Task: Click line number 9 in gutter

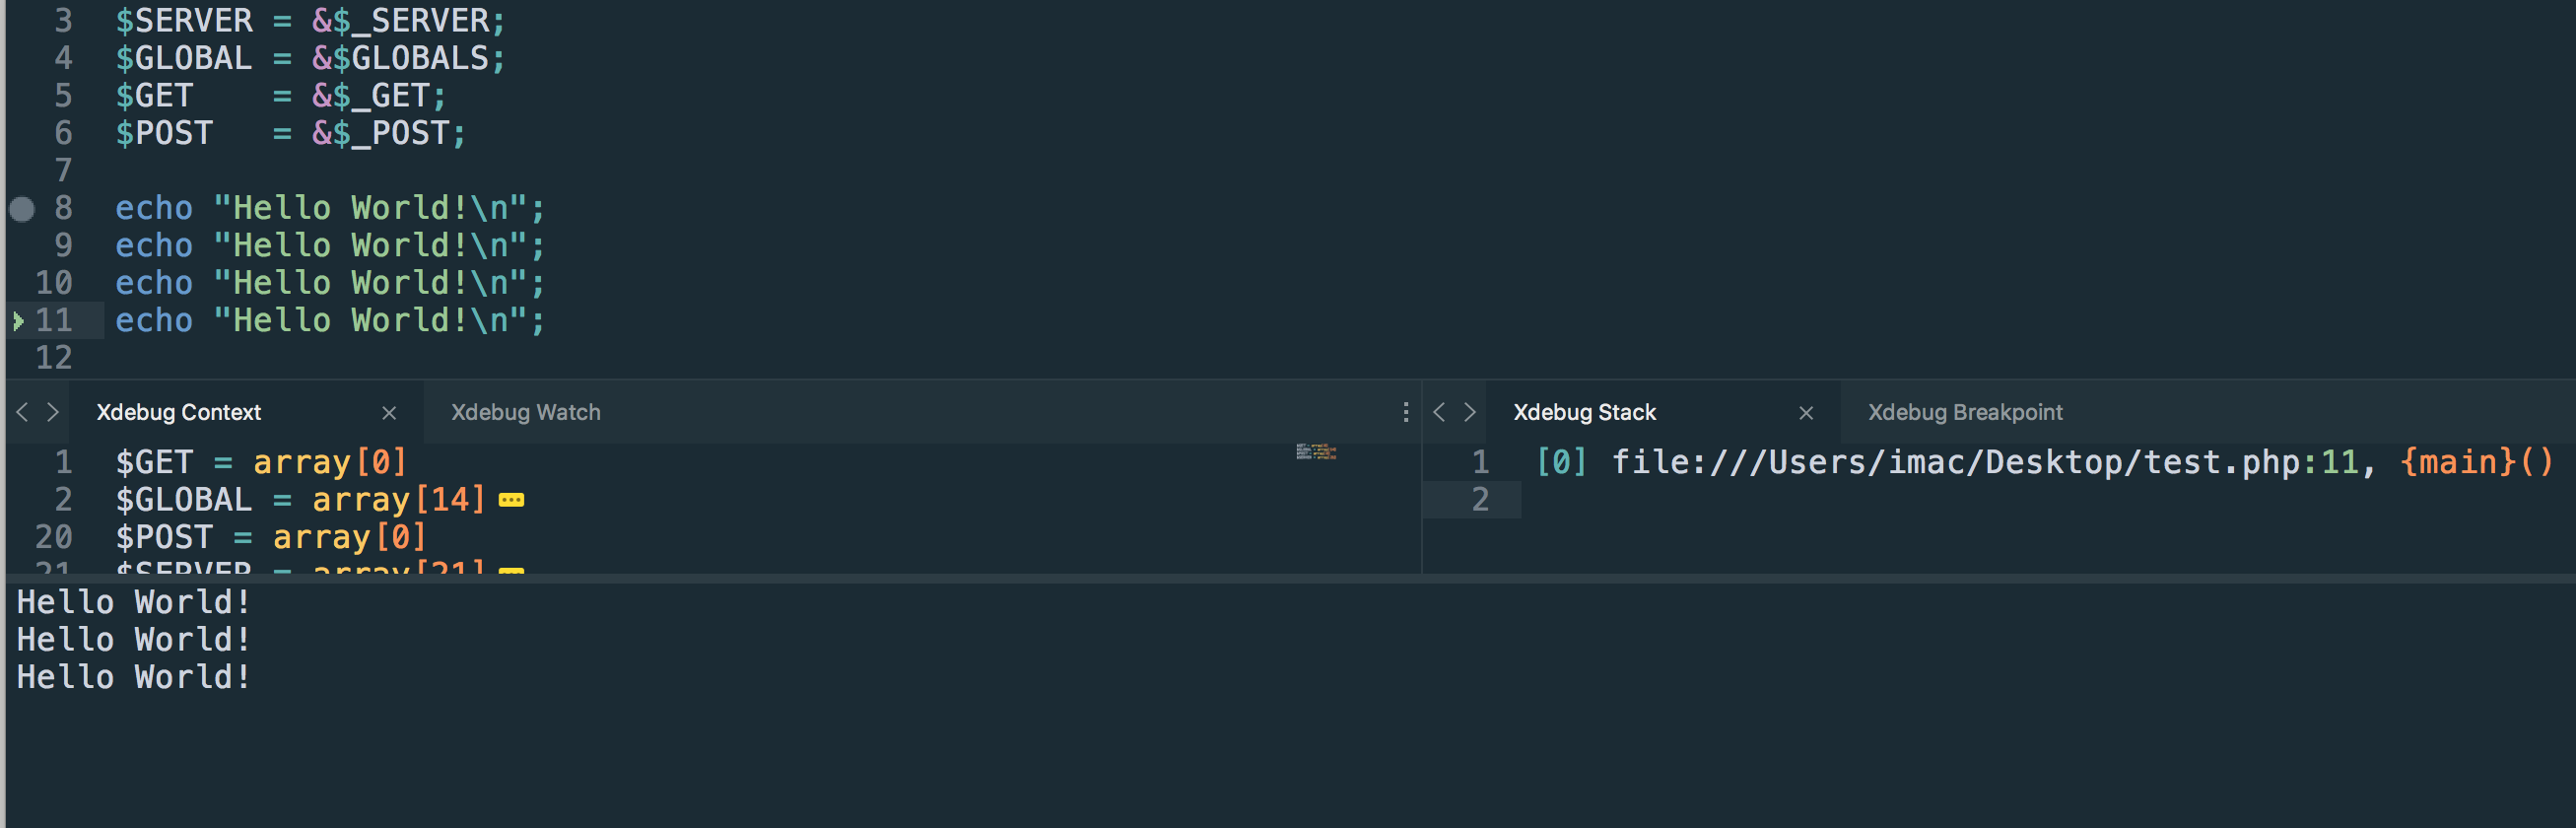Action: 63,246
